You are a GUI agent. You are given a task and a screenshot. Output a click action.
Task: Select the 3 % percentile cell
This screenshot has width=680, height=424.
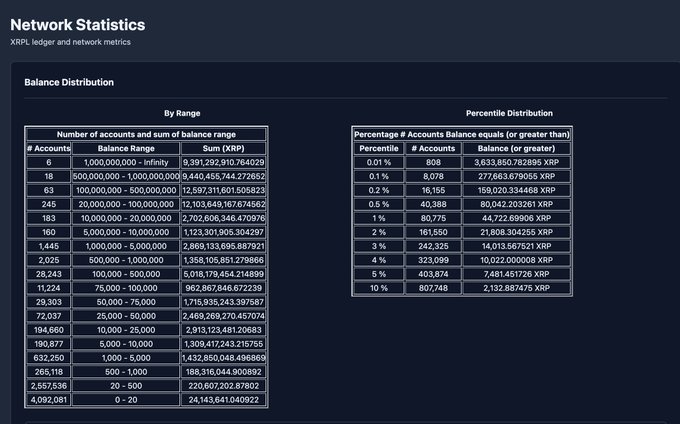coord(379,246)
